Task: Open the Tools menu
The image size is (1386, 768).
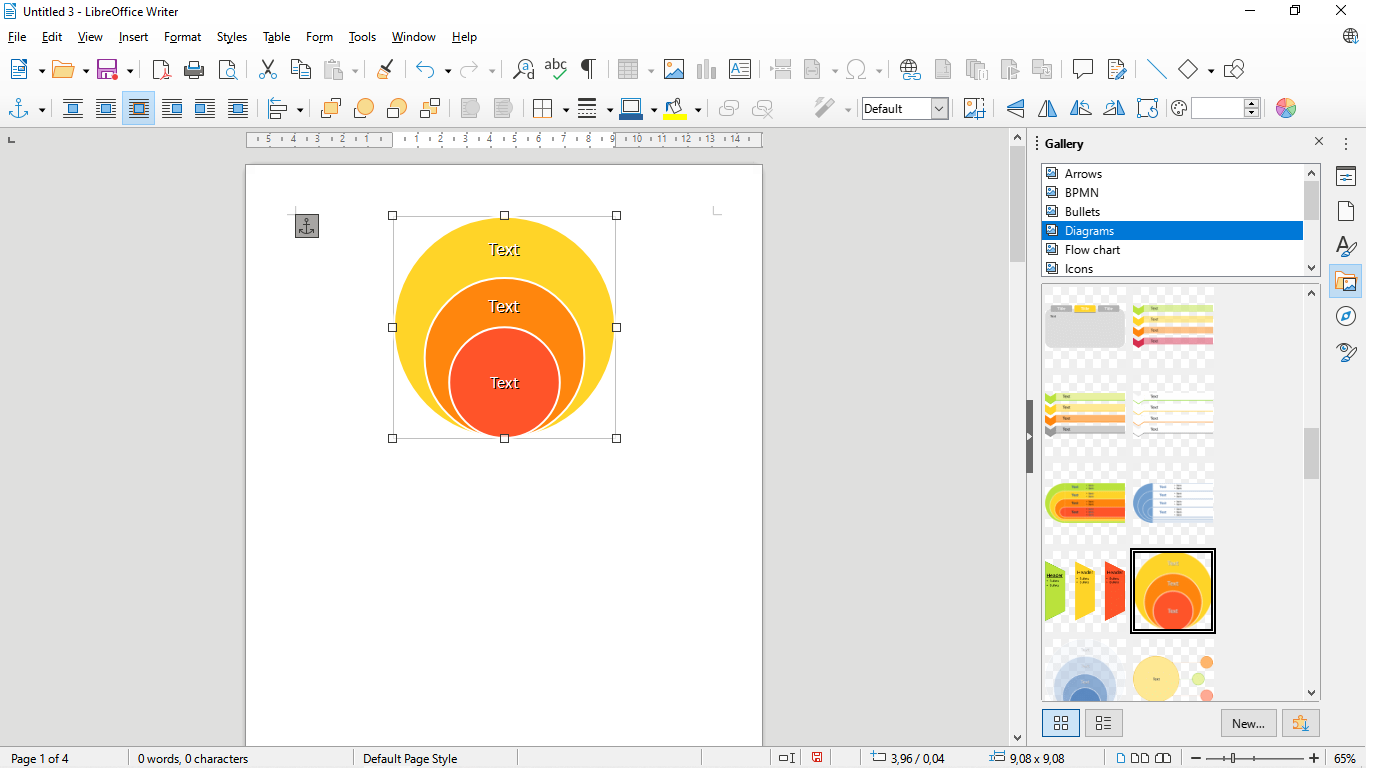Action: pos(362,37)
